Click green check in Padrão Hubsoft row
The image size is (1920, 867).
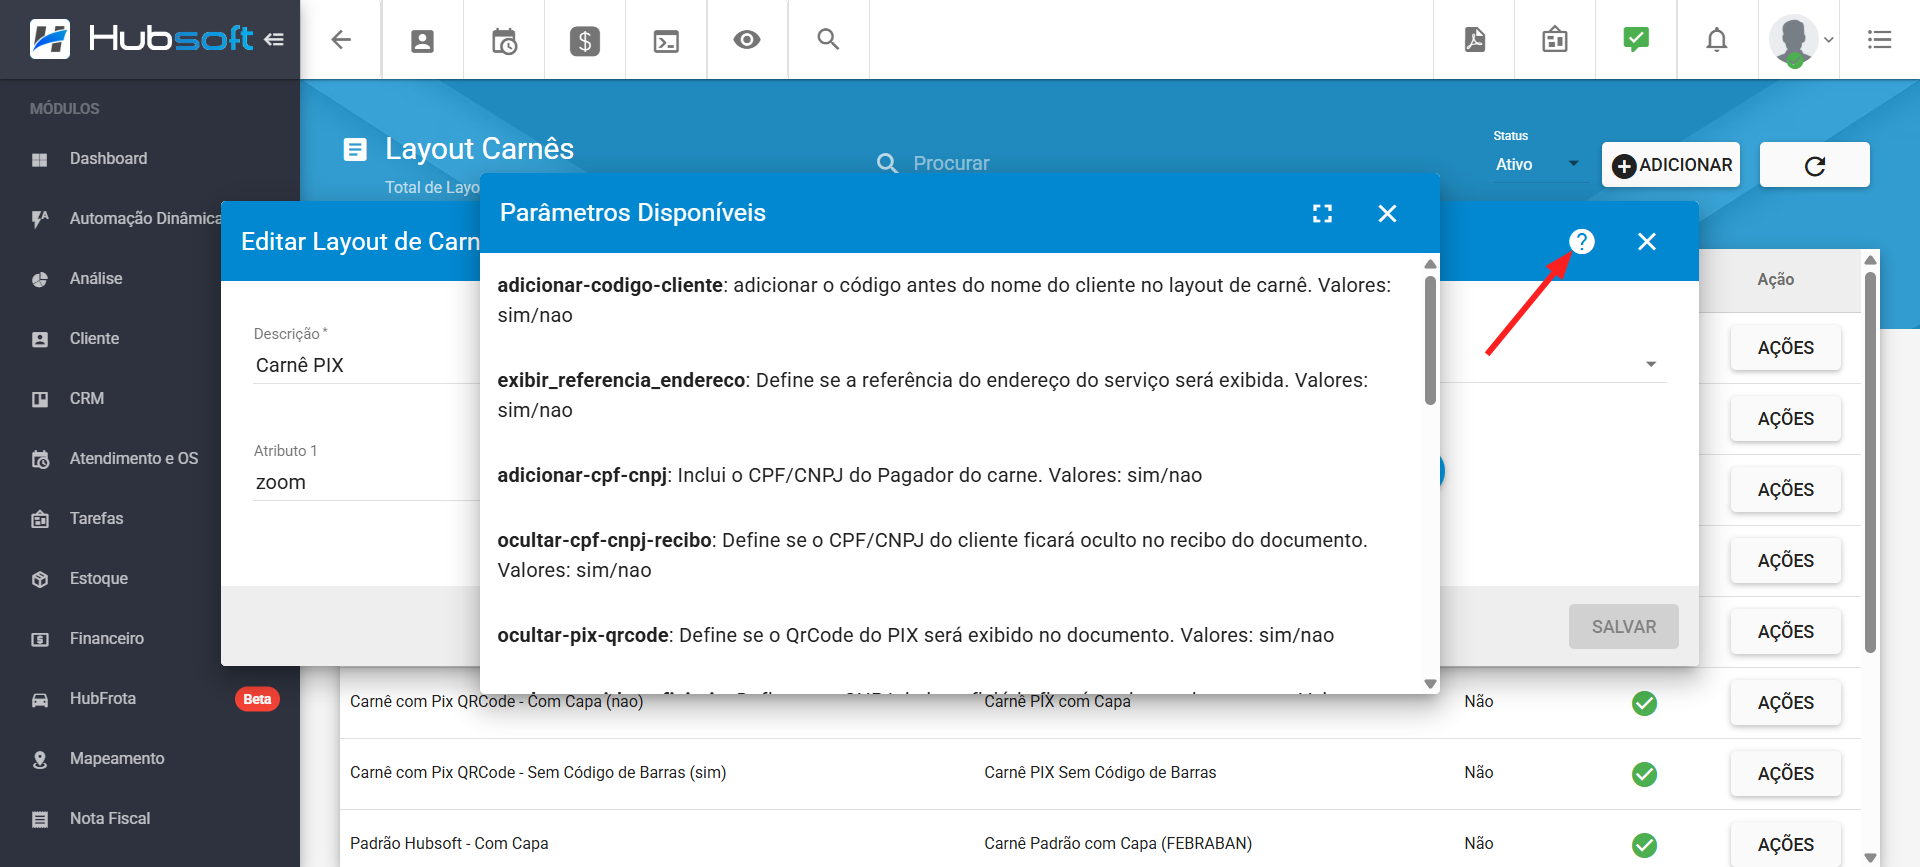click(1644, 845)
